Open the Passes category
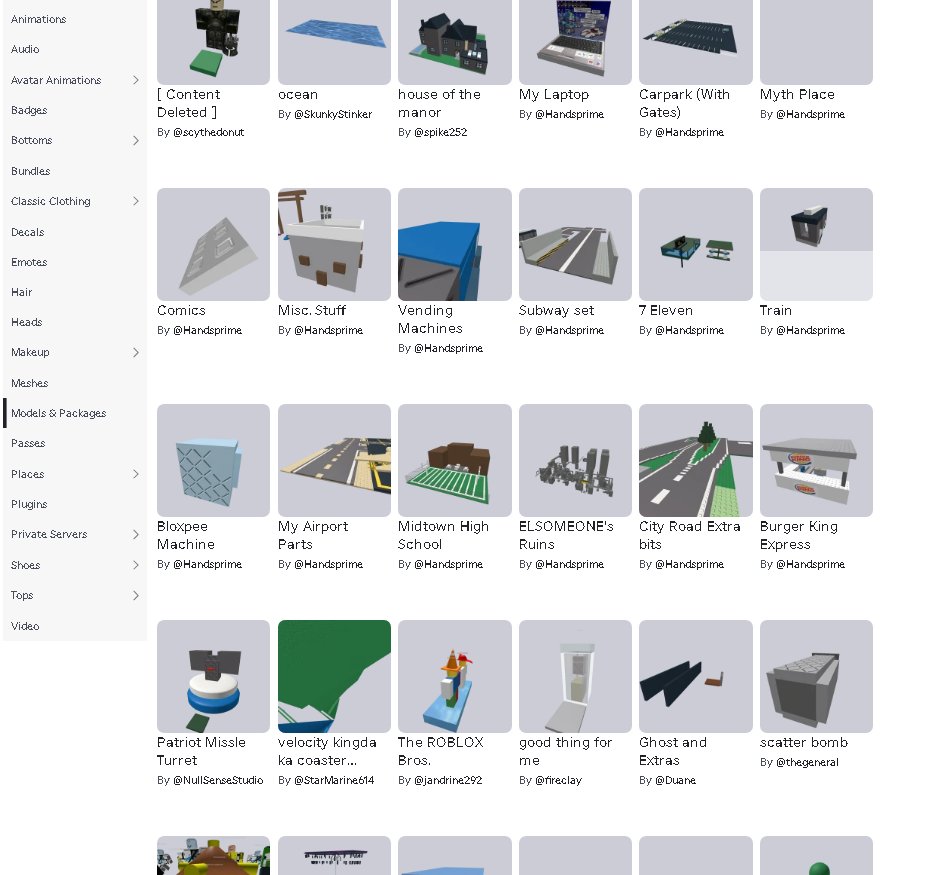Viewport: 926px width, 875px height. tap(28, 443)
